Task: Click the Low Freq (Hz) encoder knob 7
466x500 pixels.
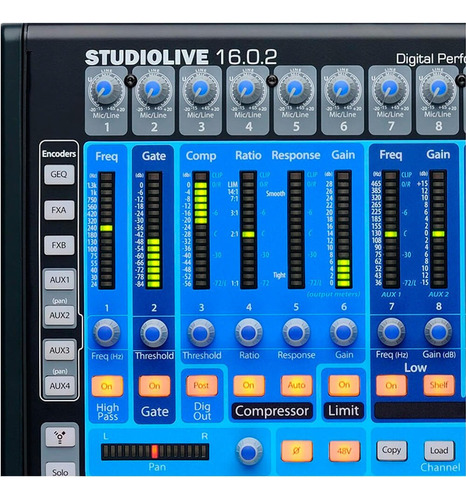Action: pyautogui.click(x=391, y=332)
